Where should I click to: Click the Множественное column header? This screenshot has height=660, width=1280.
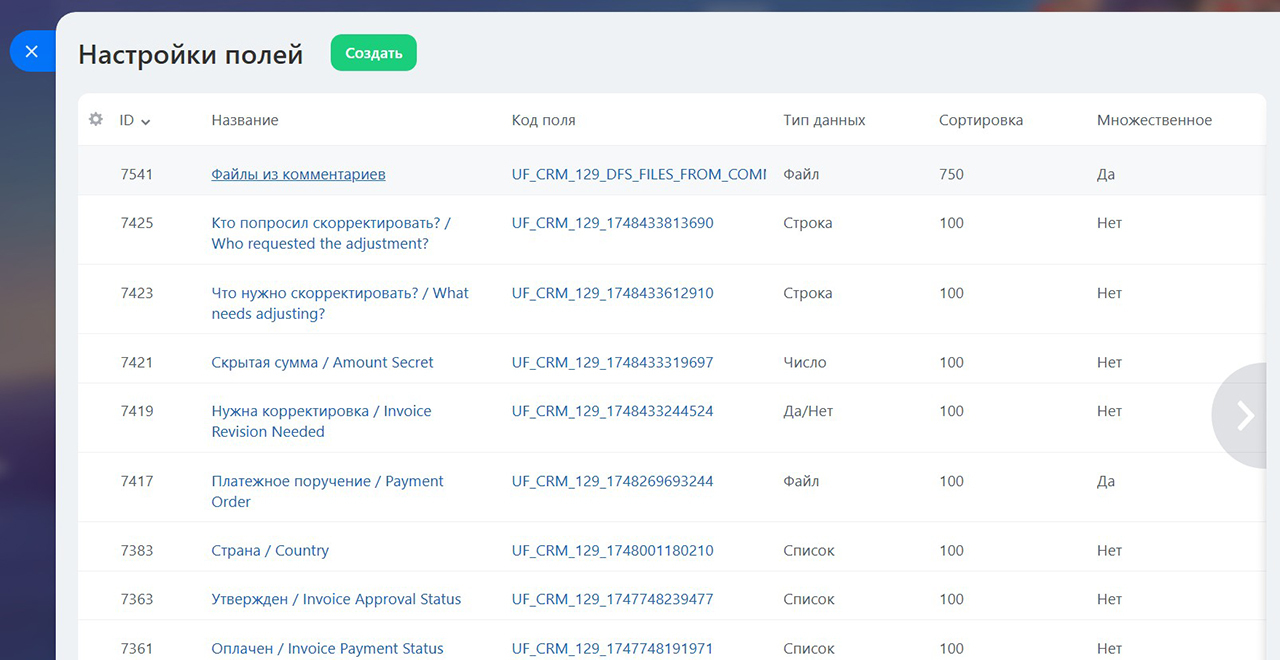point(1154,120)
